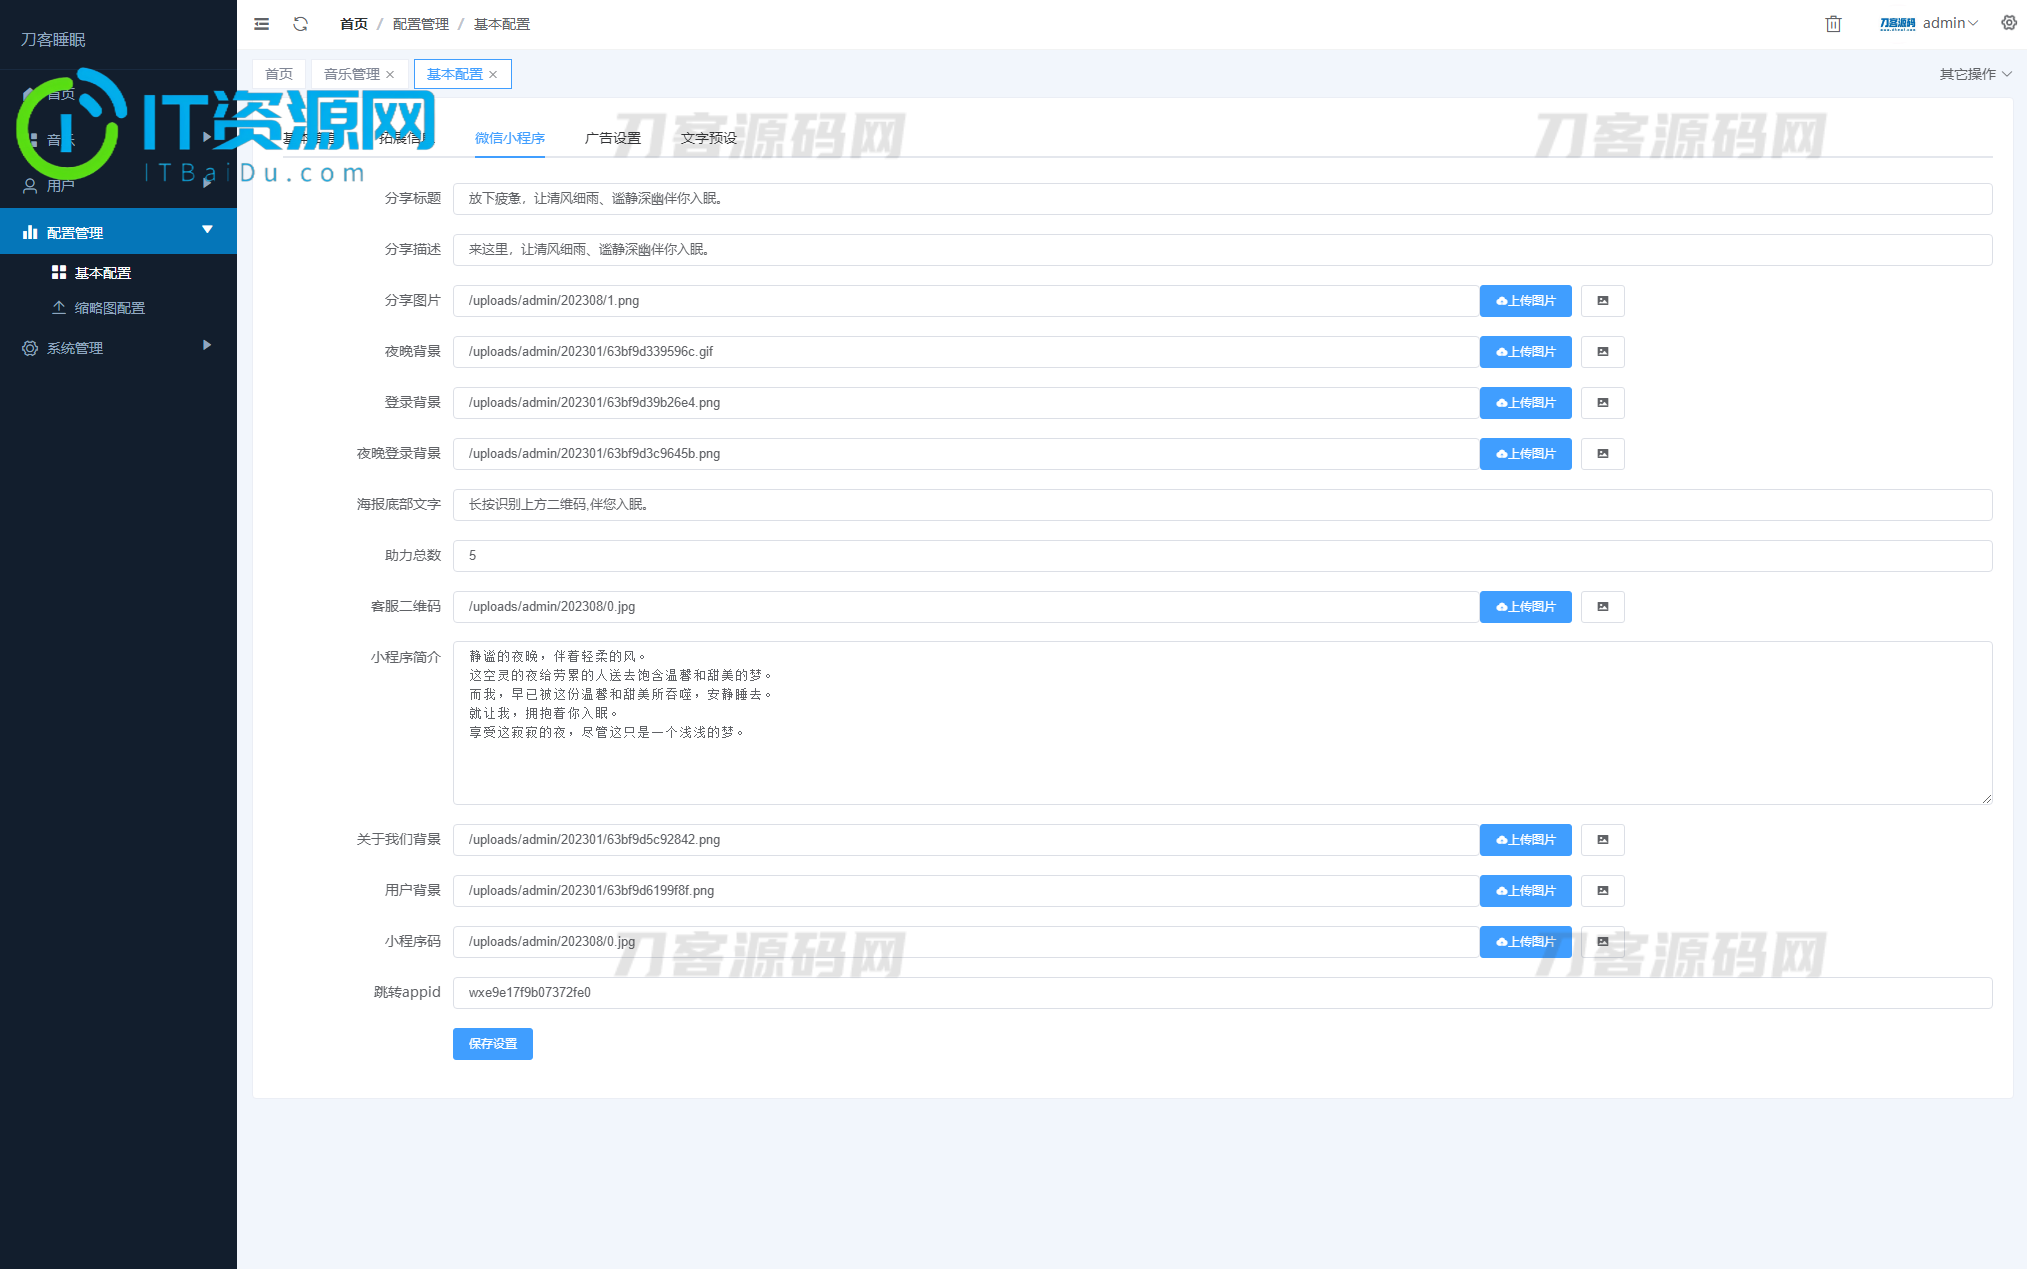
Task: Click into the 小程序简介 textarea
Action: click(x=1222, y=723)
